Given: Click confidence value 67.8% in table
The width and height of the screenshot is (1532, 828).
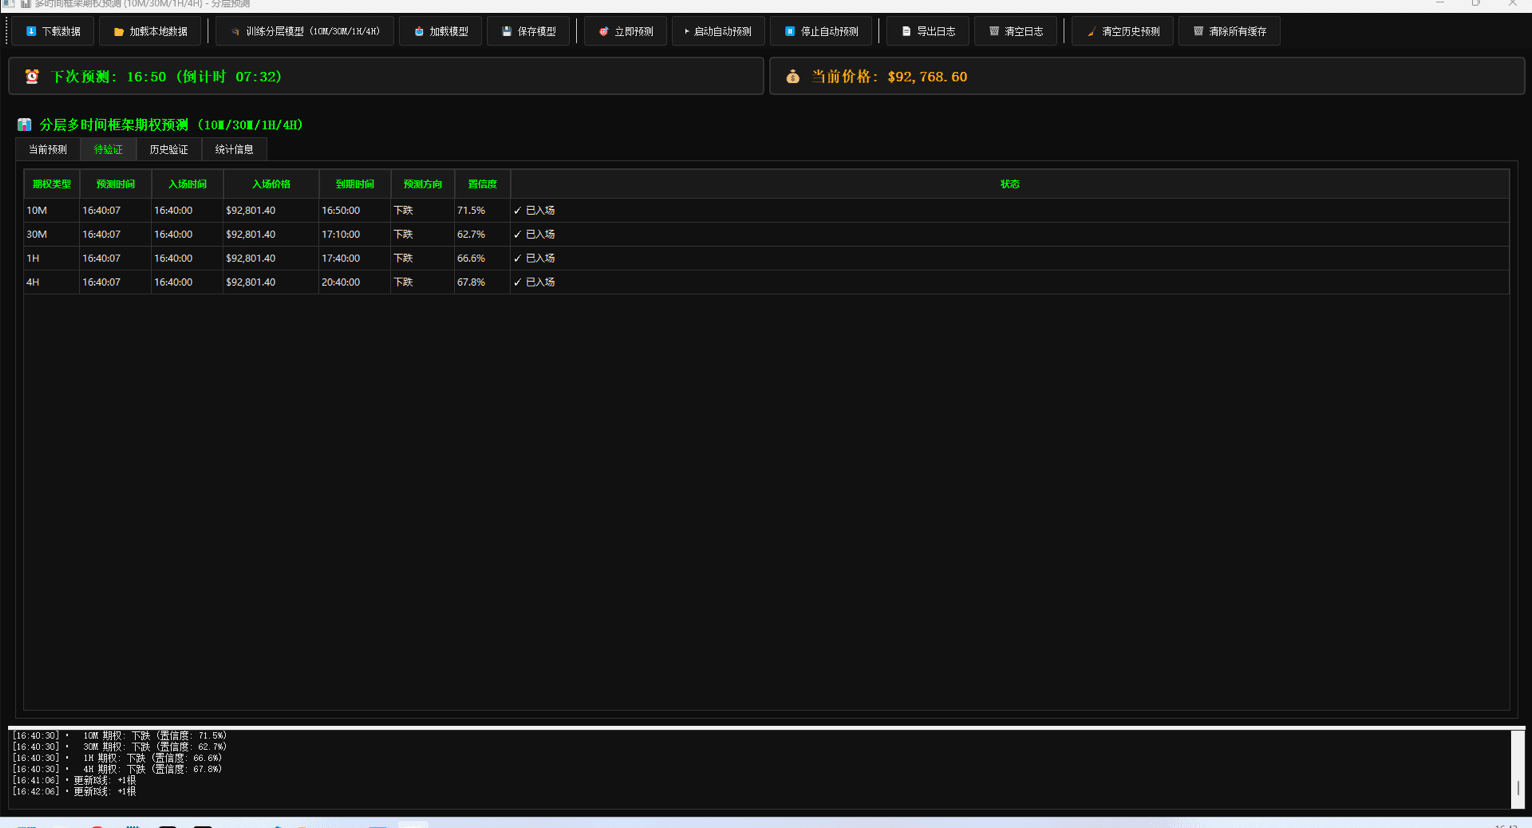Looking at the screenshot, I should pos(482,282).
